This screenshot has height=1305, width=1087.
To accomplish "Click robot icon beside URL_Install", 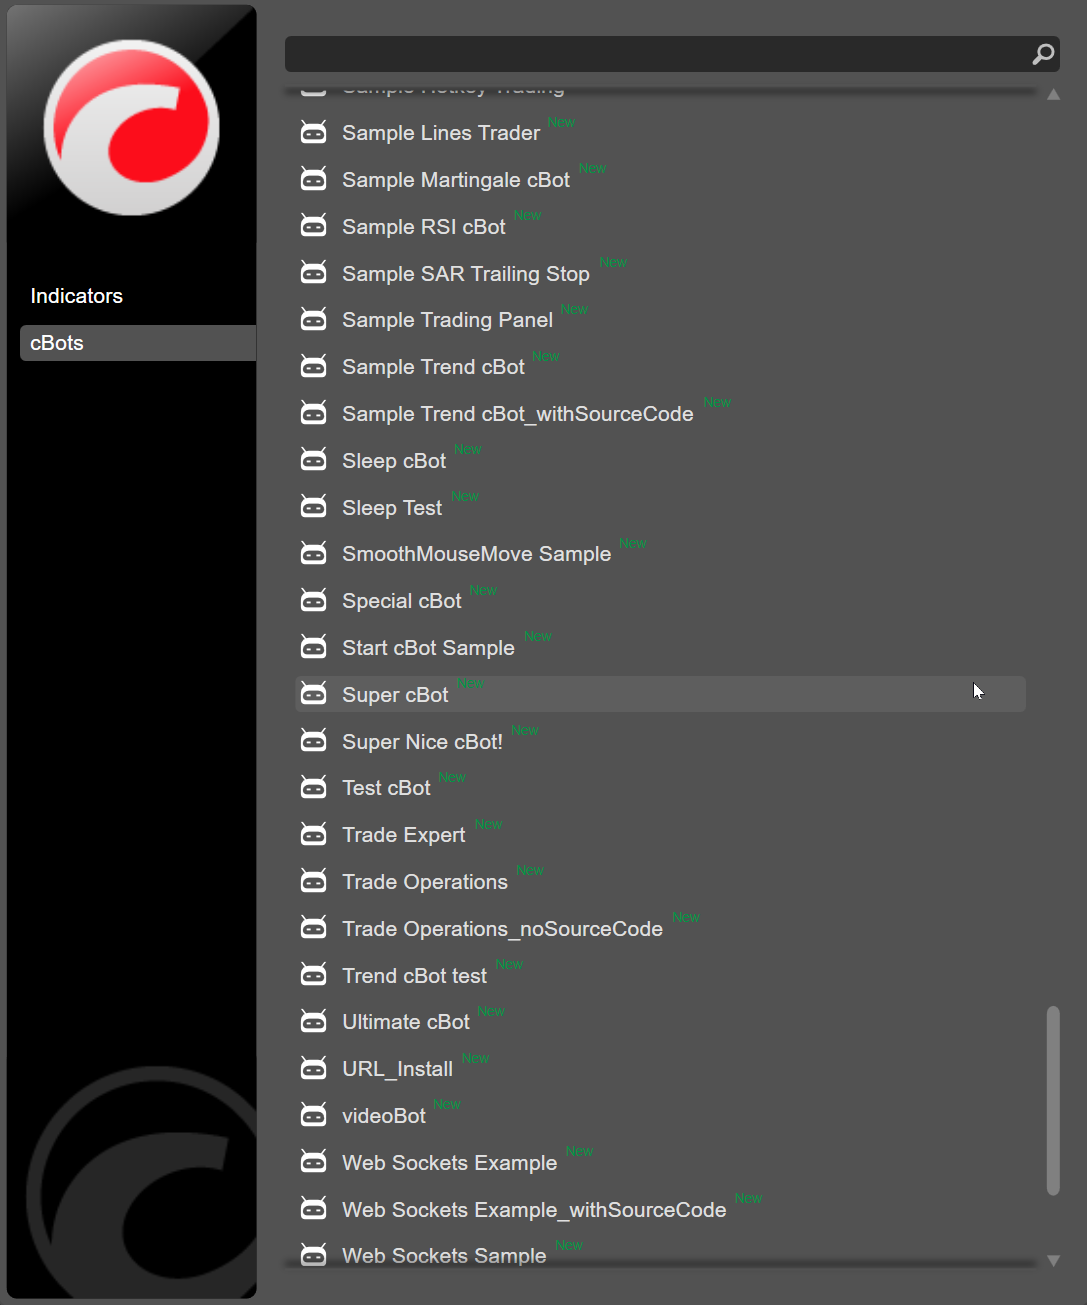I will 314,1069.
